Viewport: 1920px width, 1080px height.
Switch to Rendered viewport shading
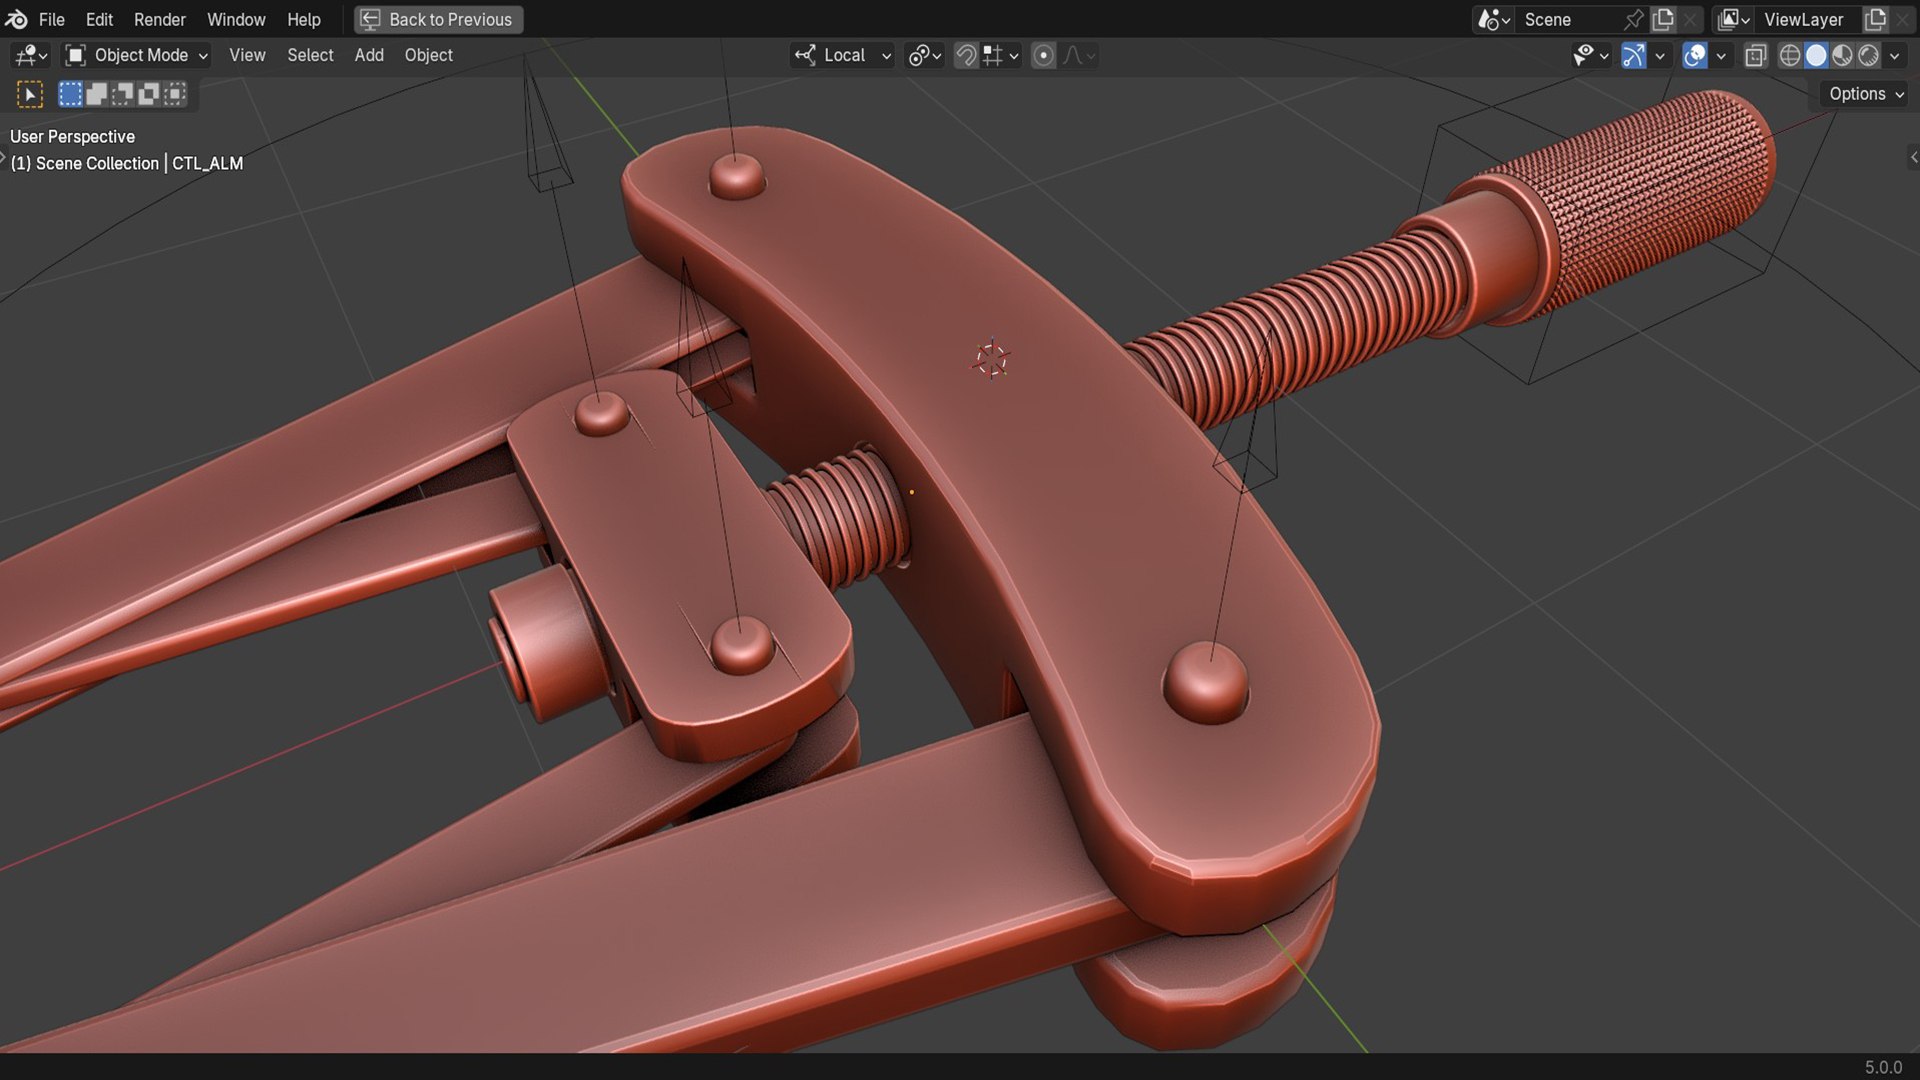pyautogui.click(x=1868, y=55)
